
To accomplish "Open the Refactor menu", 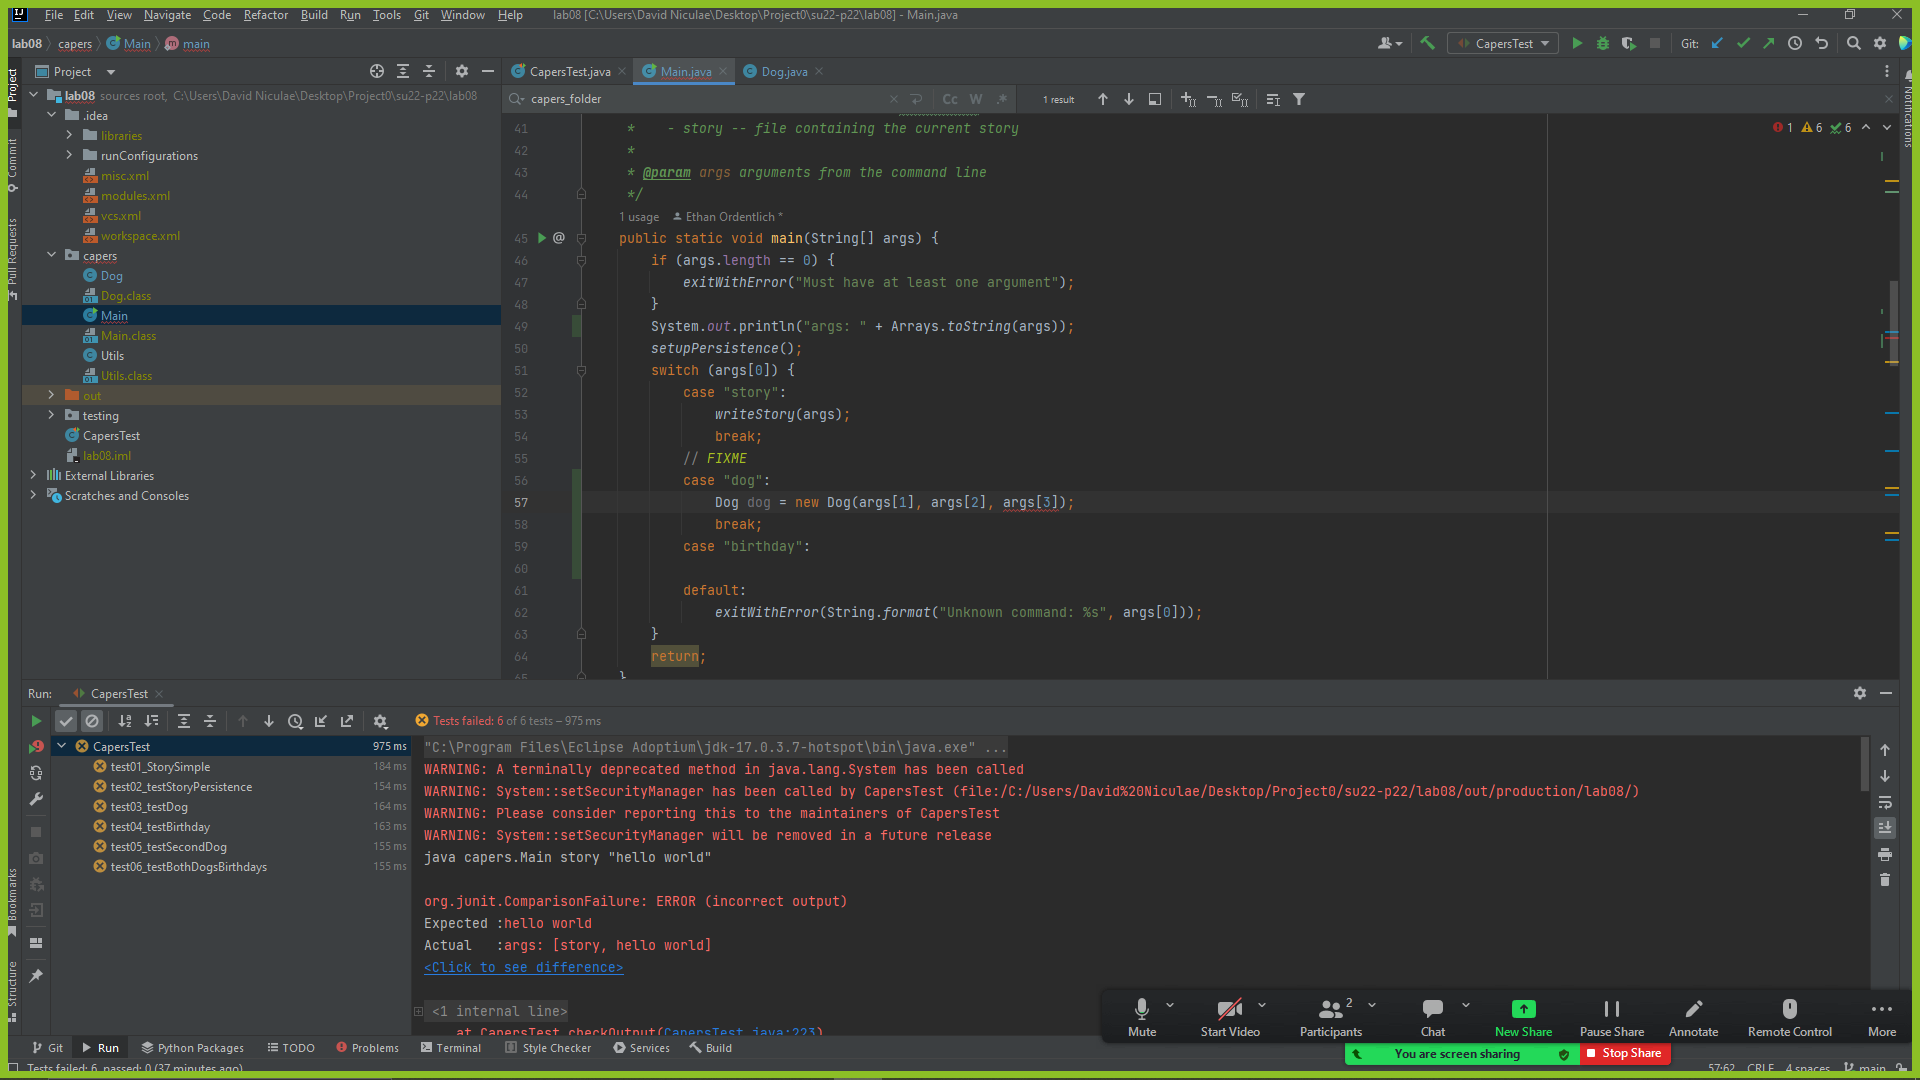I will pyautogui.click(x=265, y=15).
